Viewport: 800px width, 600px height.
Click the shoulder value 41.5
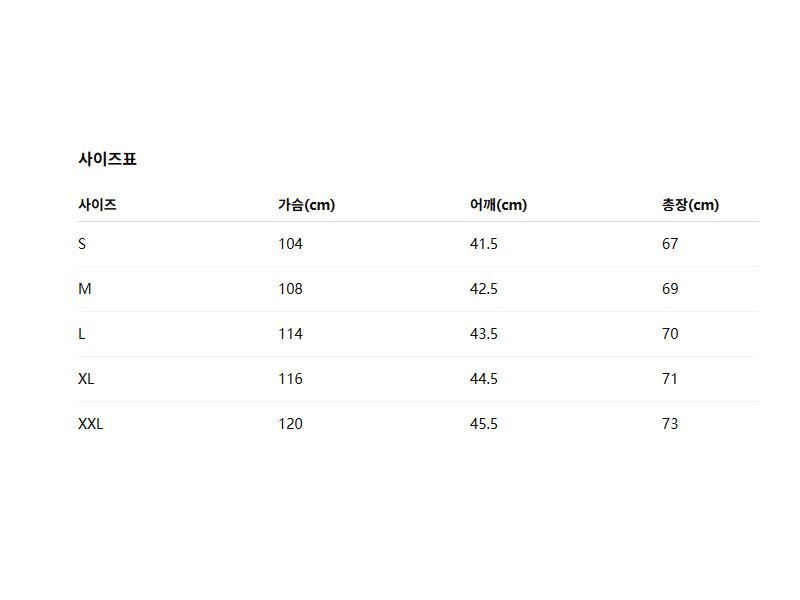click(x=484, y=244)
